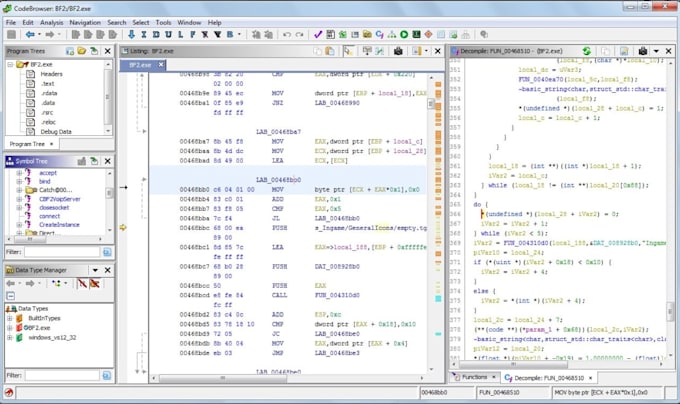
Task: Open the Search menu
Action: (x=117, y=22)
